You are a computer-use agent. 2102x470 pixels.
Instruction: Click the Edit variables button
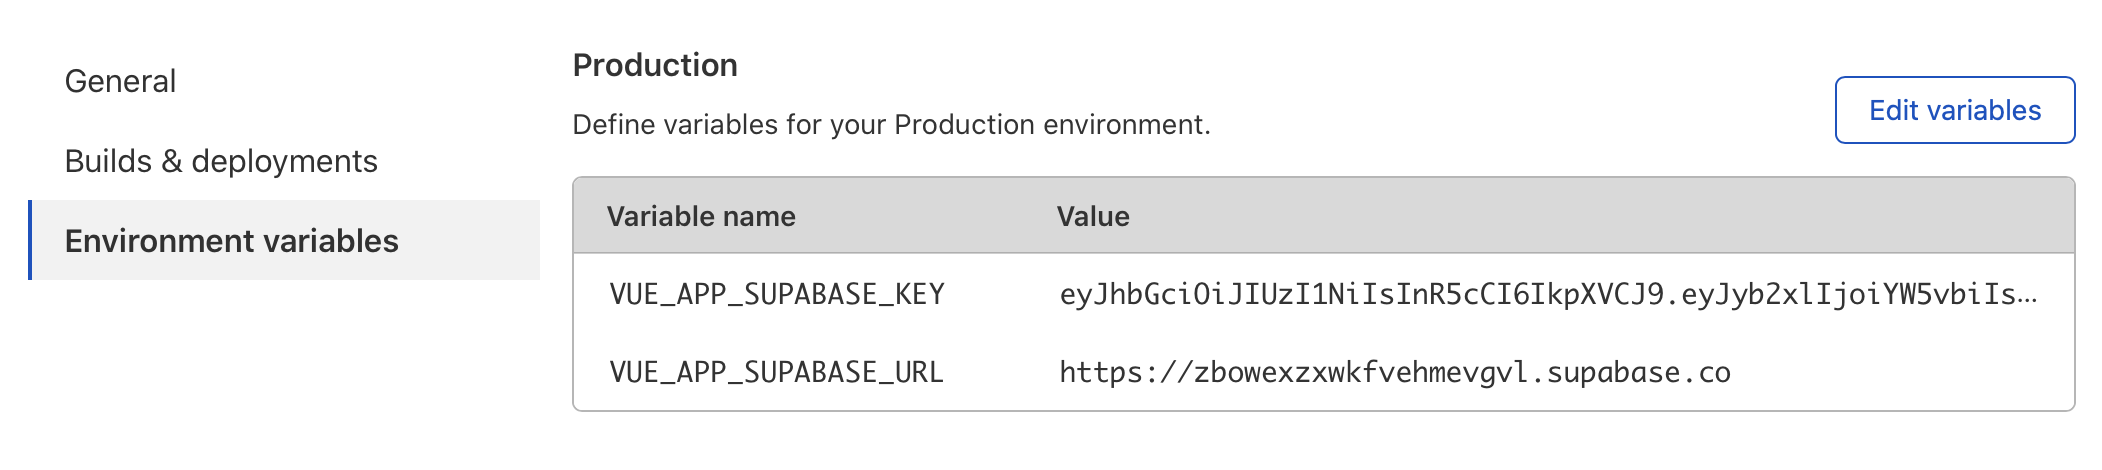1954,110
